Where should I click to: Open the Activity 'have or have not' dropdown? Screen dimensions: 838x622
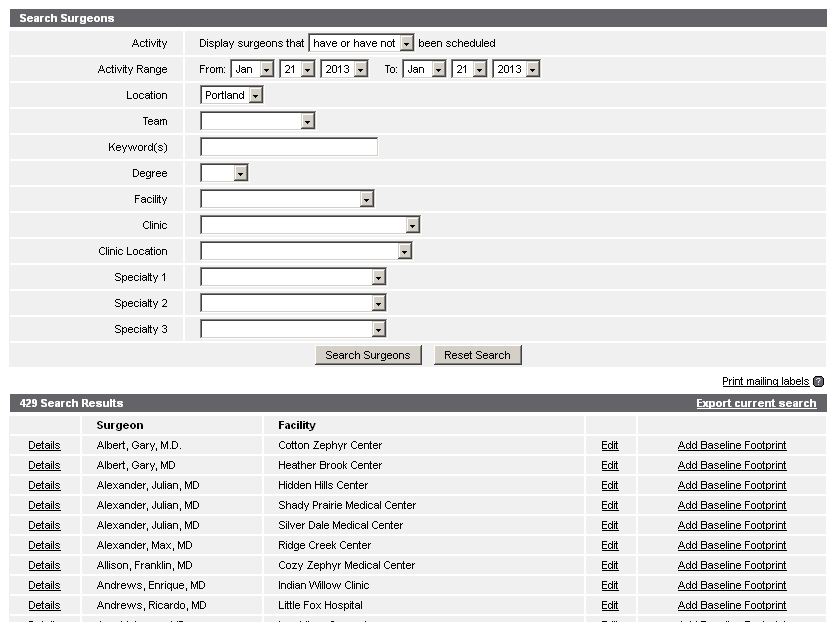pos(361,43)
